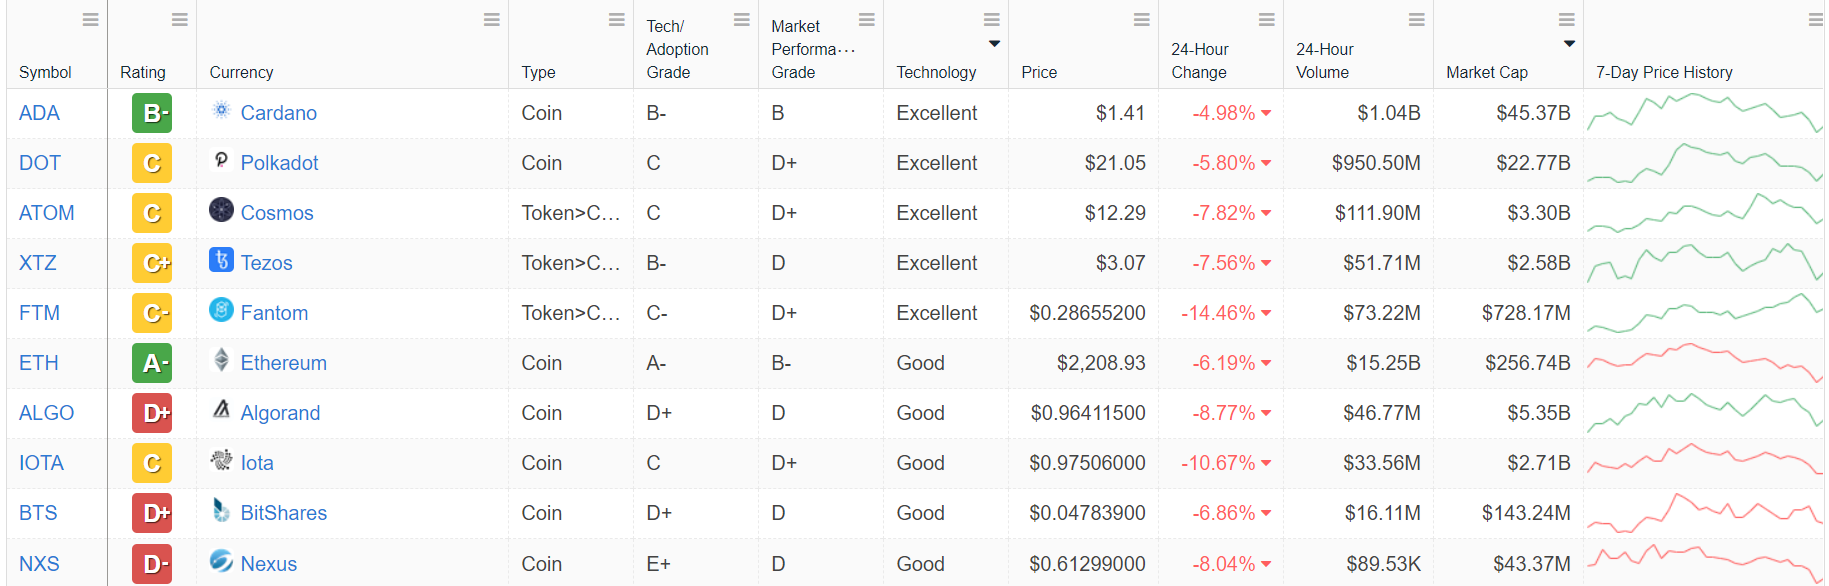The image size is (1829, 586).
Task: Open the Currency column hamburger menu
Action: coord(491,20)
